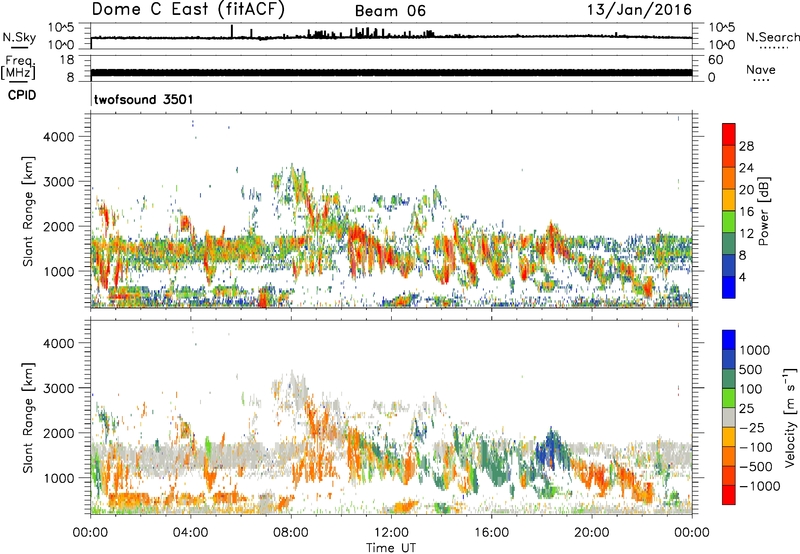Screen dimensions: 800x554
Task: Click the black frequency band in the Freq. panel
Action: tap(391, 72)
